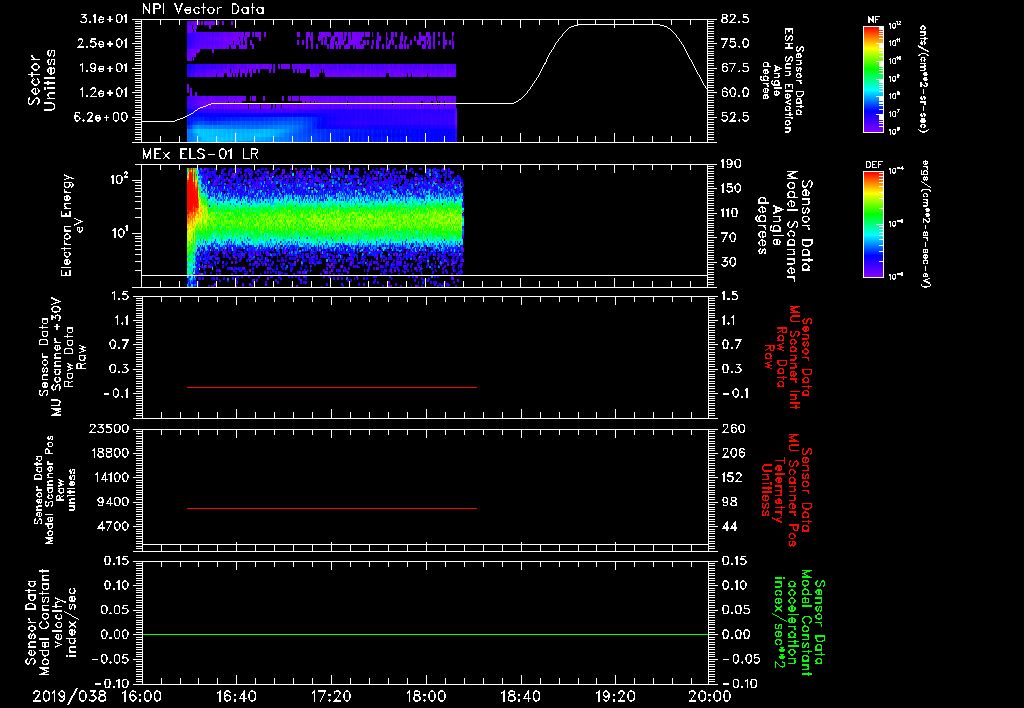Click the NF color bar legend
Image resolution: width=1024 pixels, height=708 pixels.
[x=874, y=78]
